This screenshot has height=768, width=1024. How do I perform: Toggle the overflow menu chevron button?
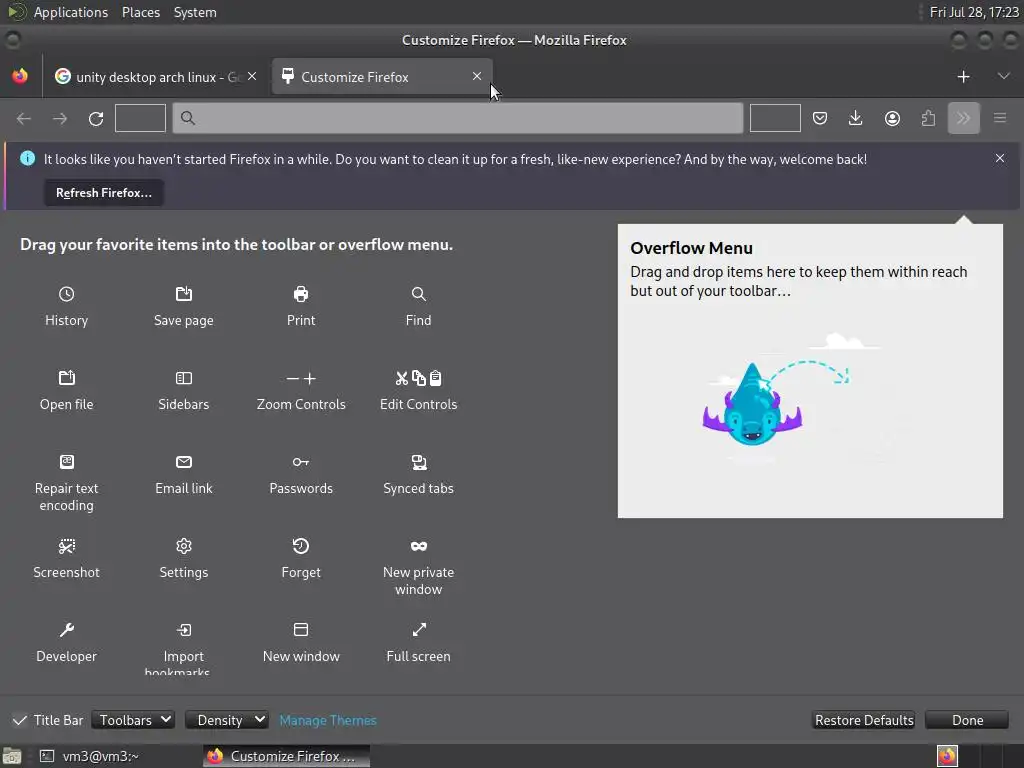tap(964, 118)
